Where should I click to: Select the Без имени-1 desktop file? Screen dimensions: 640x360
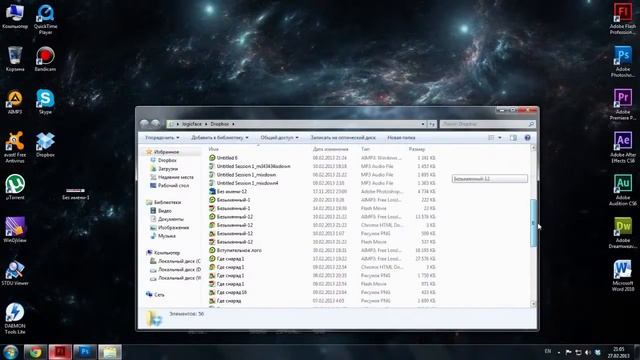(x=76, y=194)
